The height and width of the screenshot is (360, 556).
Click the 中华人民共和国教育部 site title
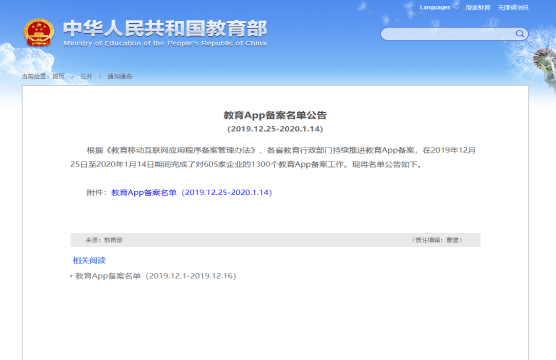tap(165, 28)
